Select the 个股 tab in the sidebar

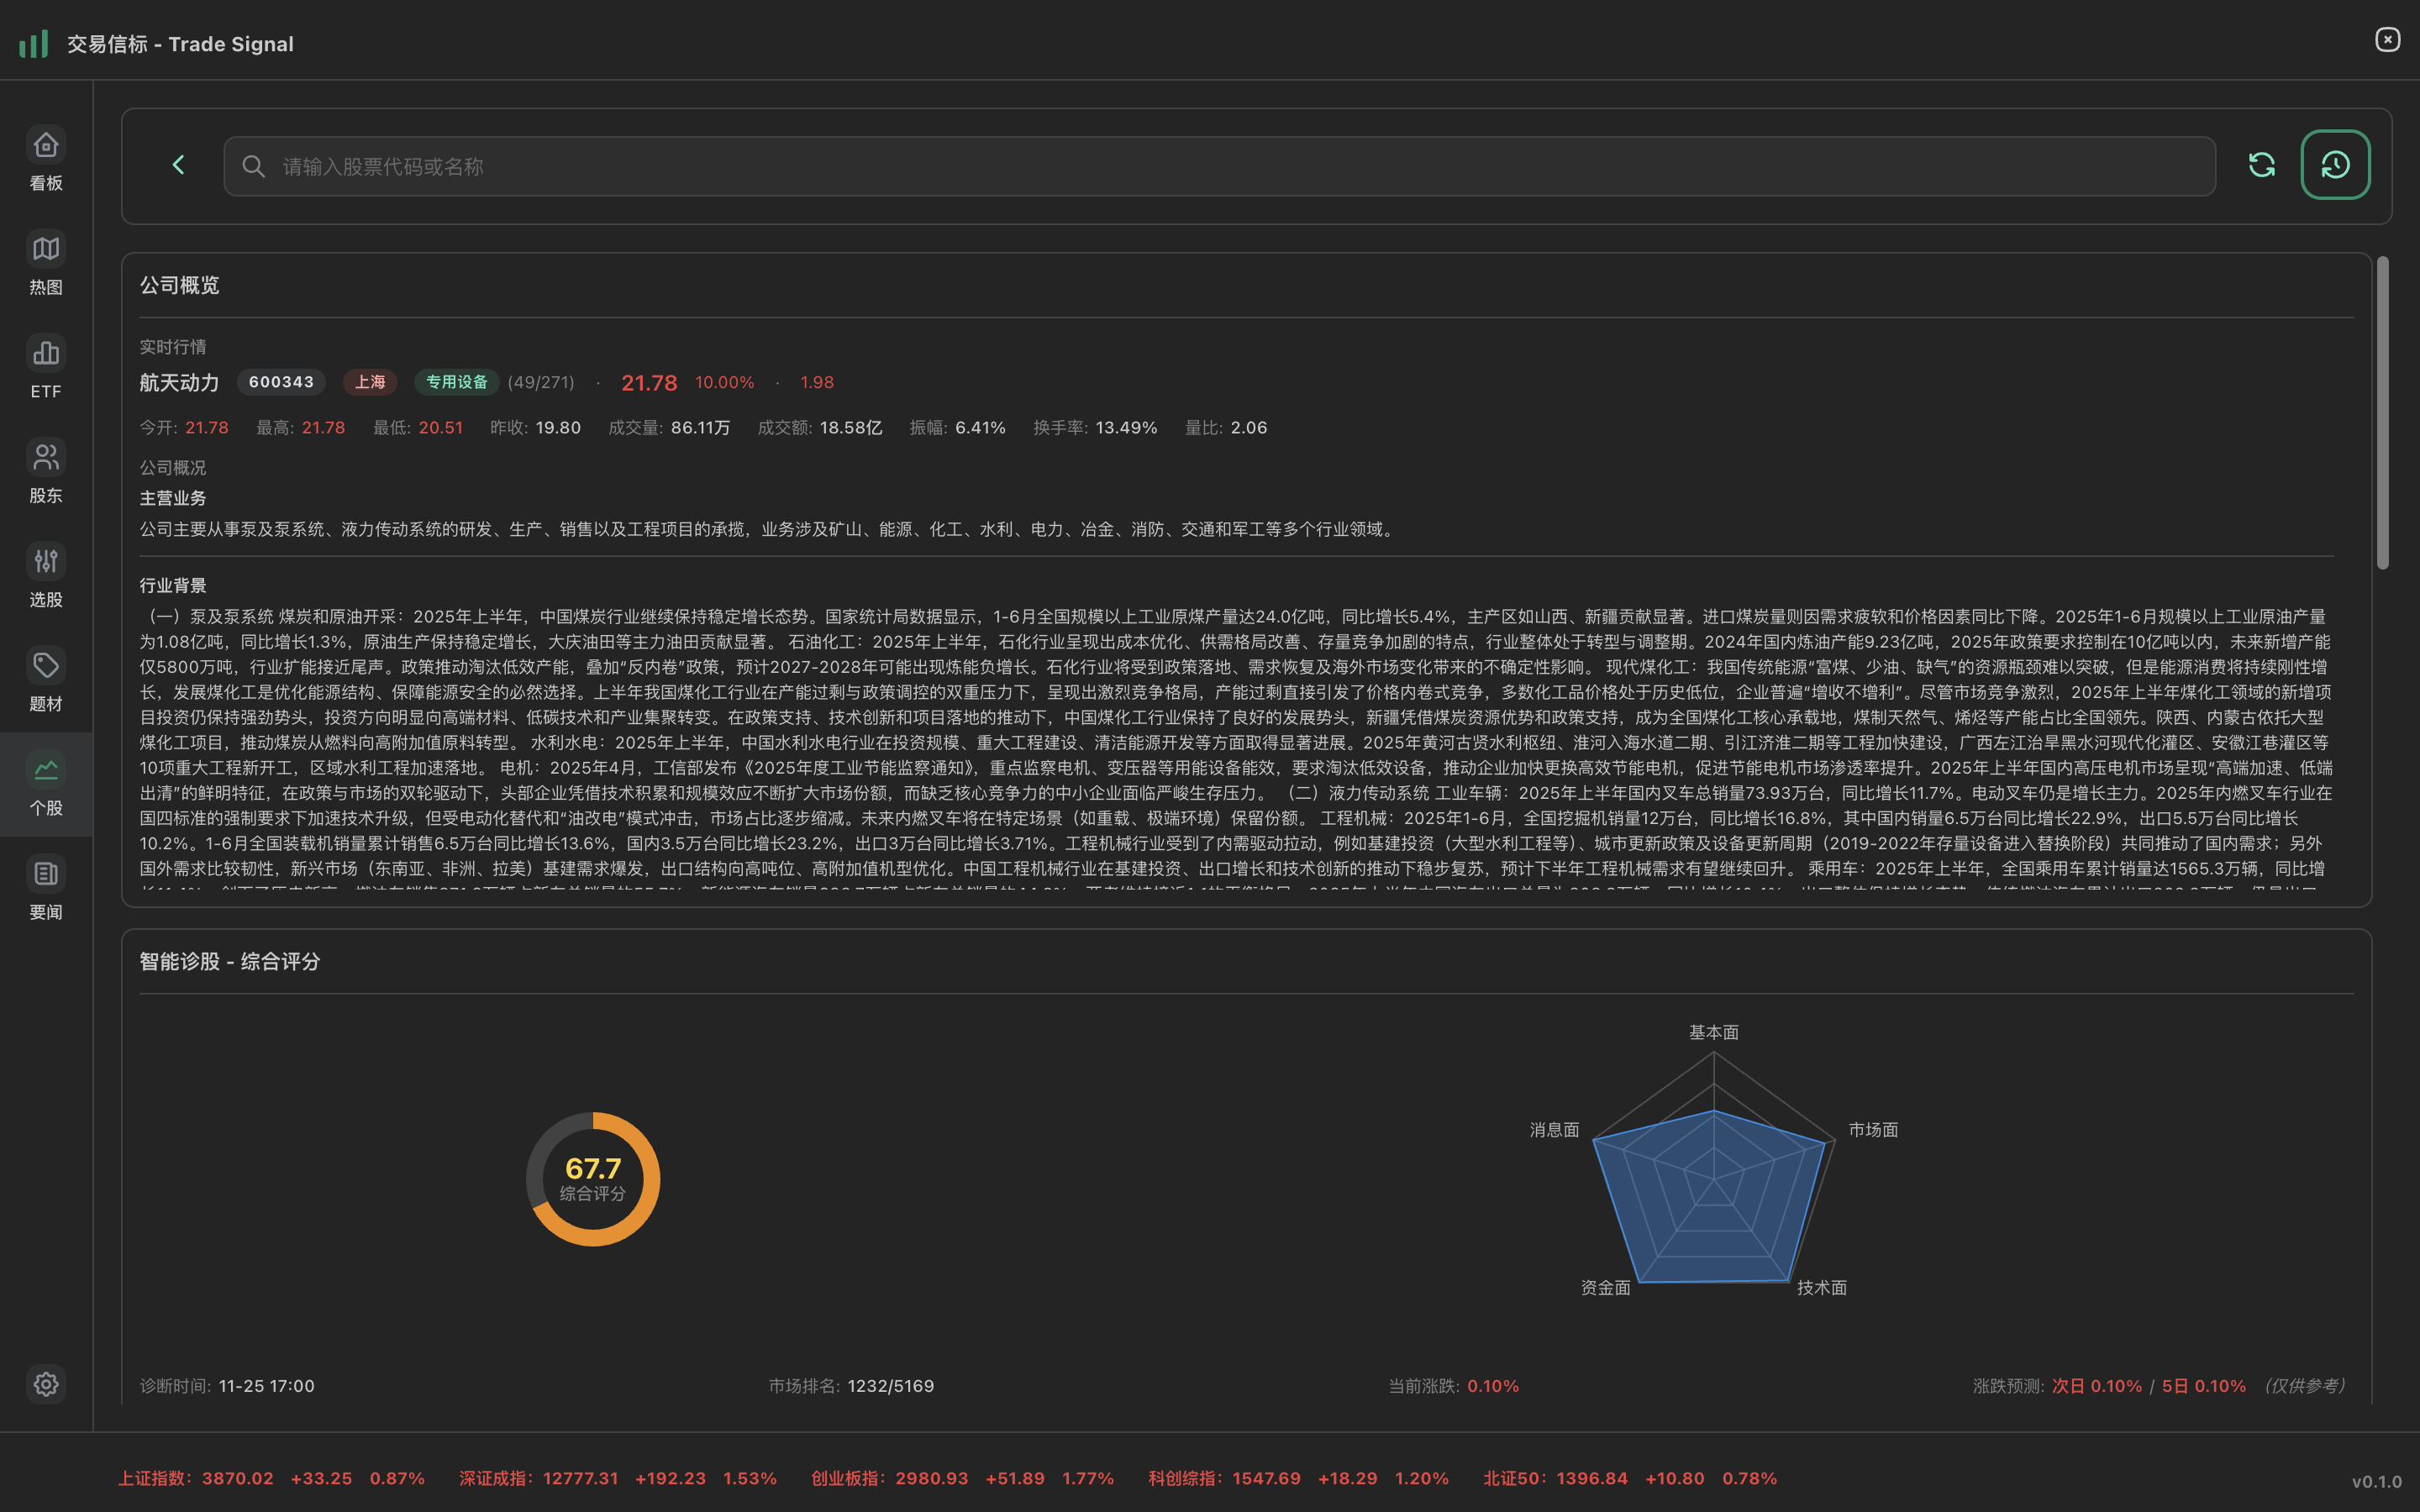click(x=45, y=785)
